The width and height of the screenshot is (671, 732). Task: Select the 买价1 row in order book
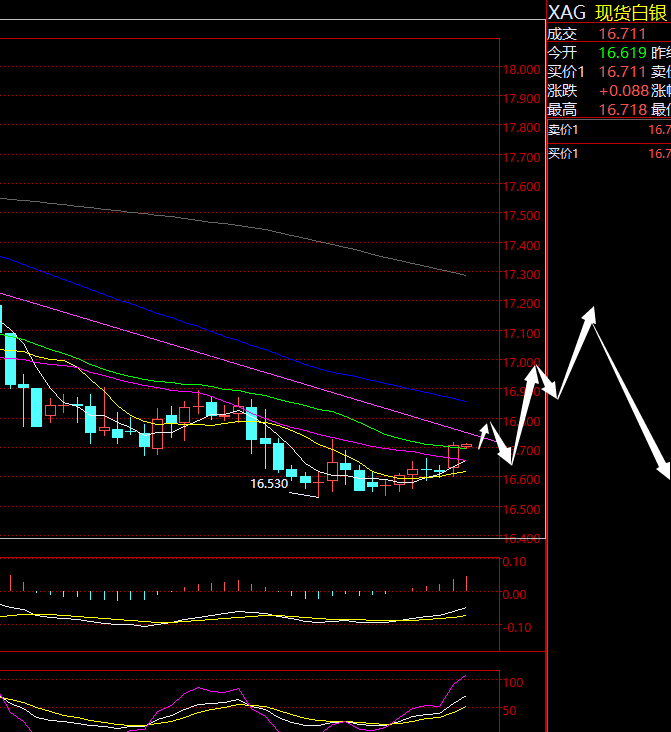(609, 154)
